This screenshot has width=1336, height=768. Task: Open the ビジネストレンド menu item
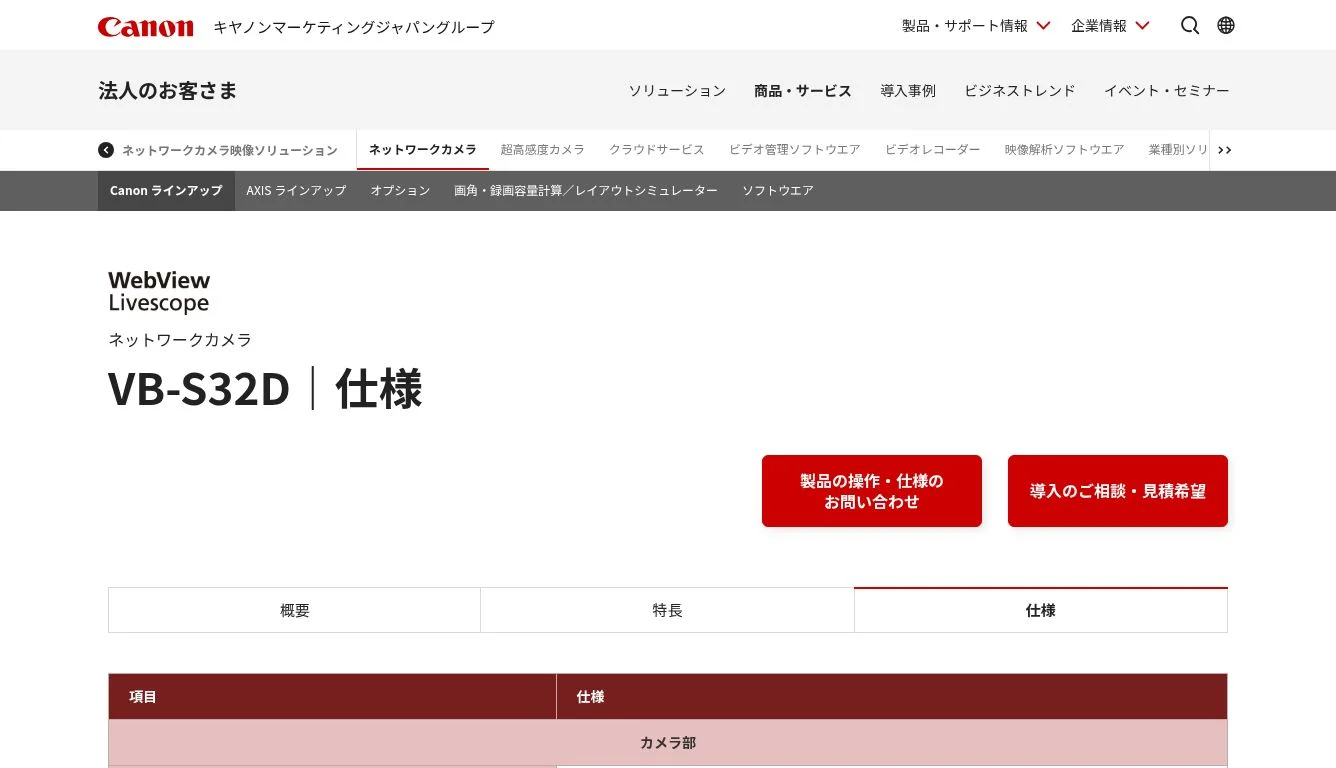[1020, 91]
